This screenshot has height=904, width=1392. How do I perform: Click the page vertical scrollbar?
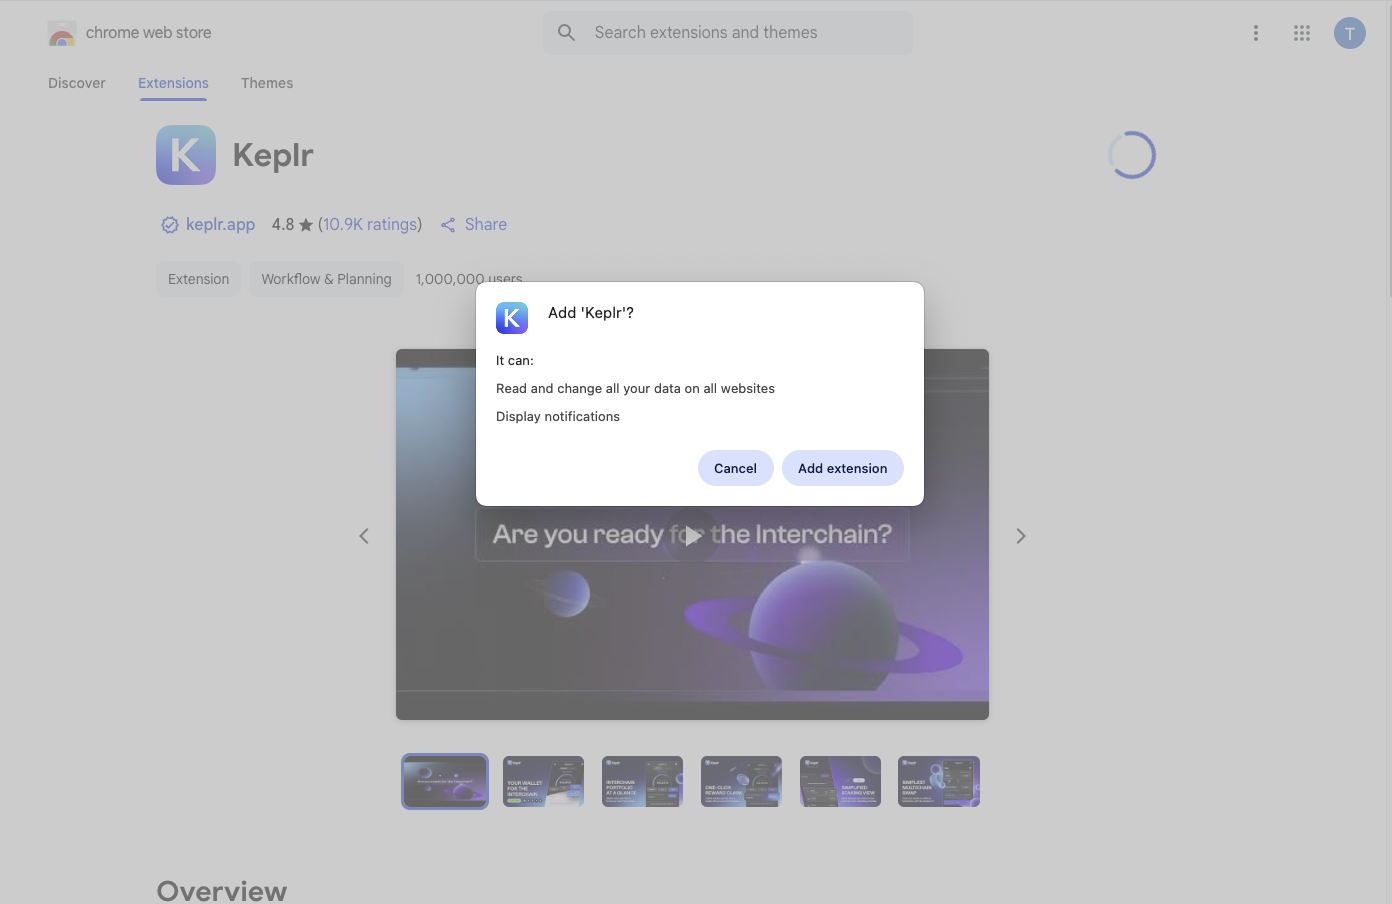click(1389, 150)
